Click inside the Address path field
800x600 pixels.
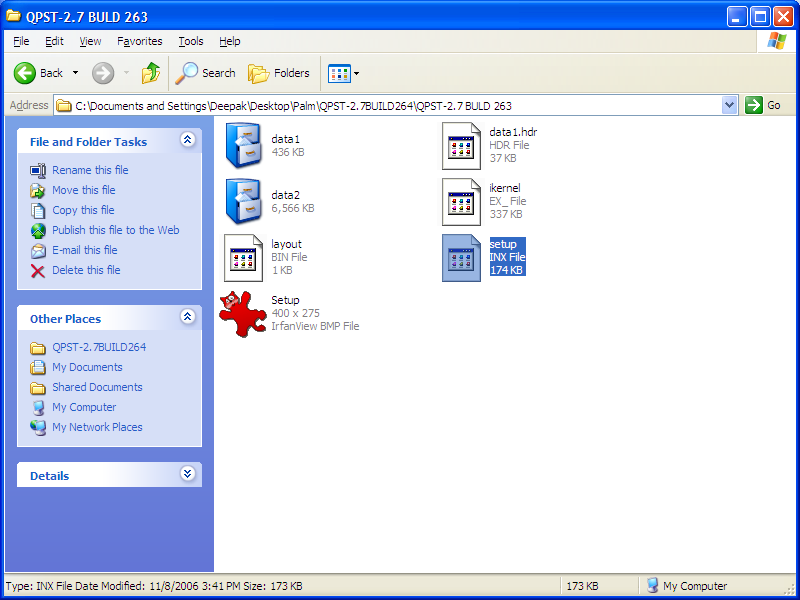tap(388, 106)
